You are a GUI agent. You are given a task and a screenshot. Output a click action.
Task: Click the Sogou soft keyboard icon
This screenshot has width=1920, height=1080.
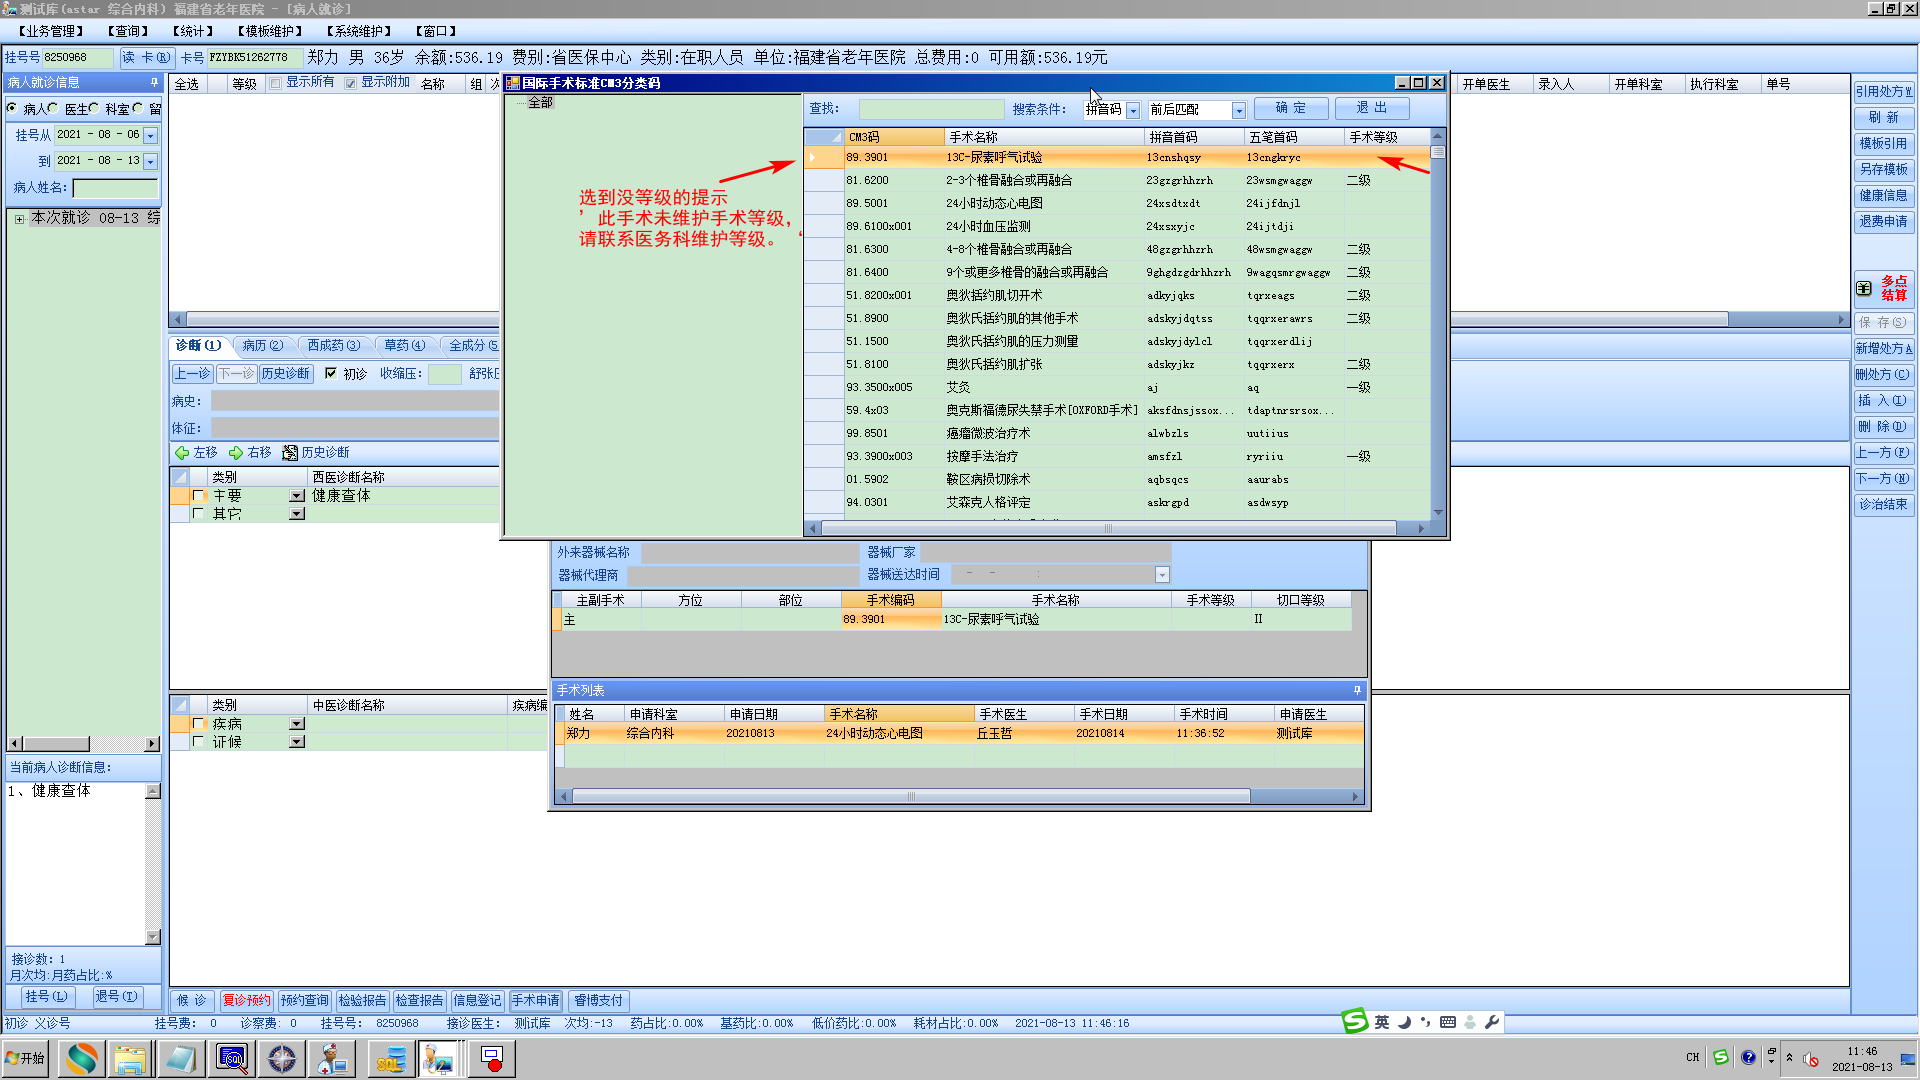click(x=1447, y=1022)
